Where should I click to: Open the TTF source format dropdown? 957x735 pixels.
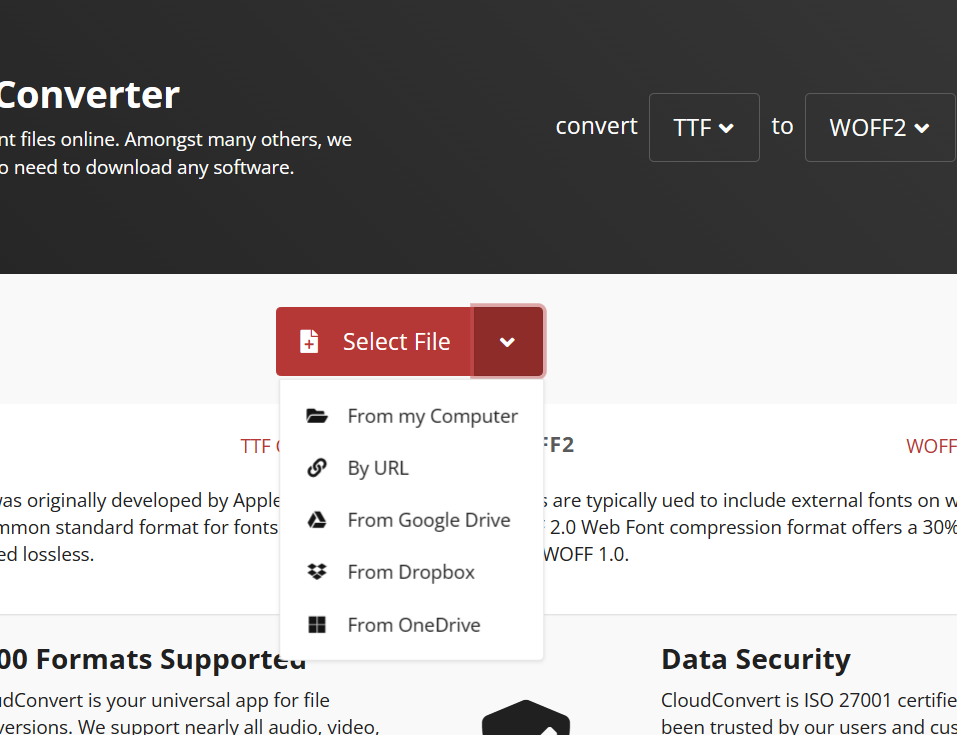coord(704,127)
